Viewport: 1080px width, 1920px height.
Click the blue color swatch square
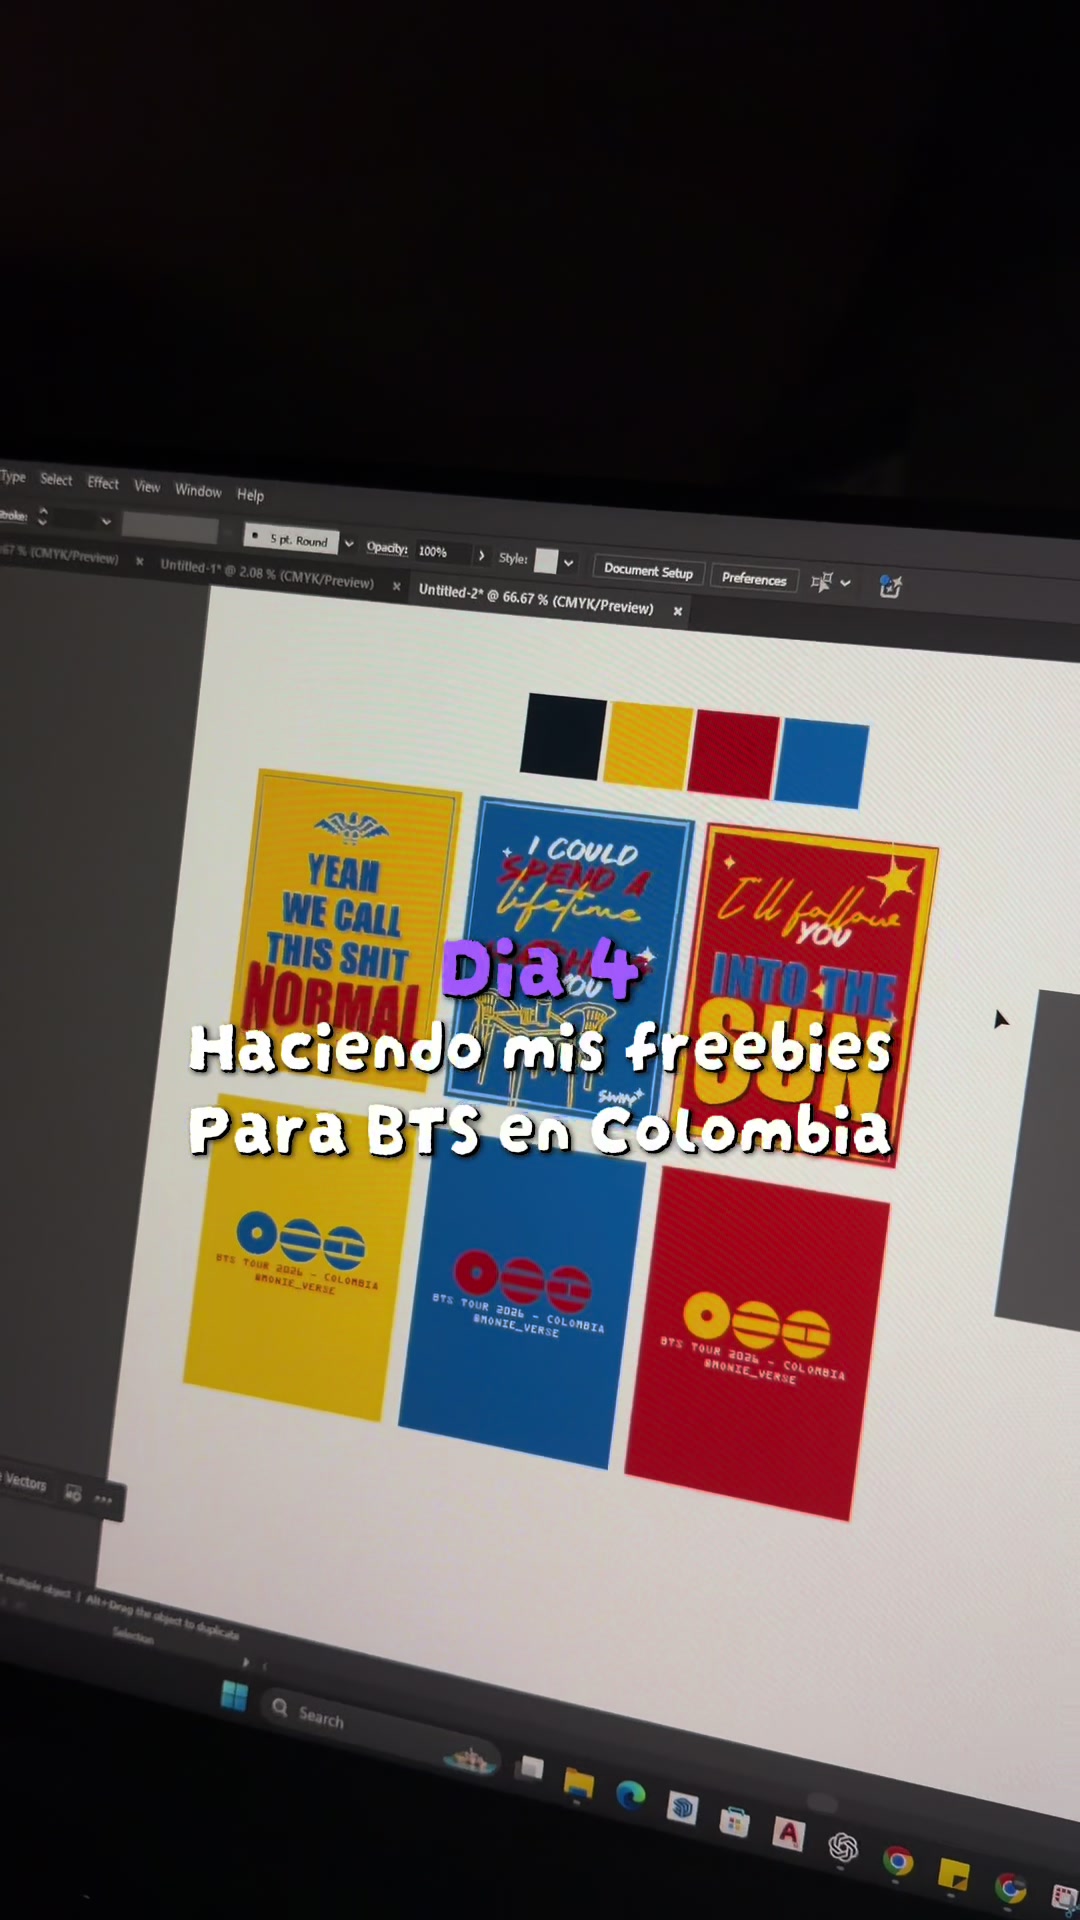821,763
